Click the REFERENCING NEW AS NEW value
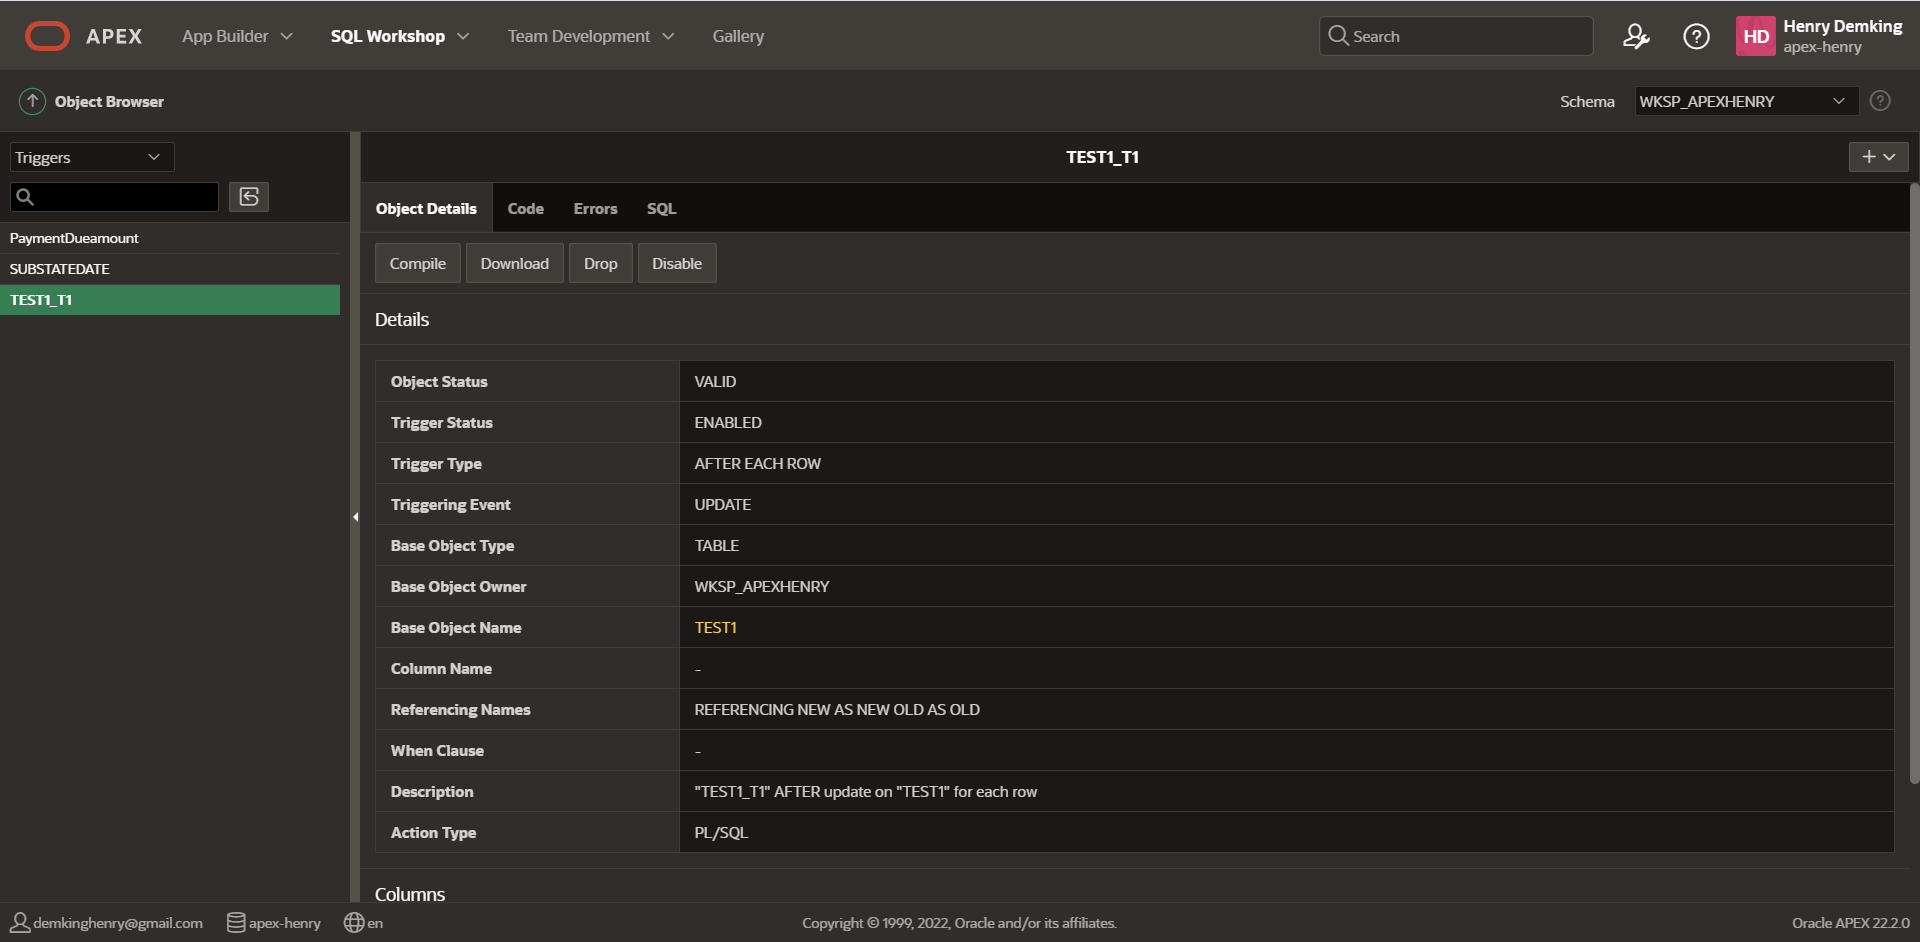Viewport: 1920px width, 942px height. pyautogui.click(x=837, y=709)
